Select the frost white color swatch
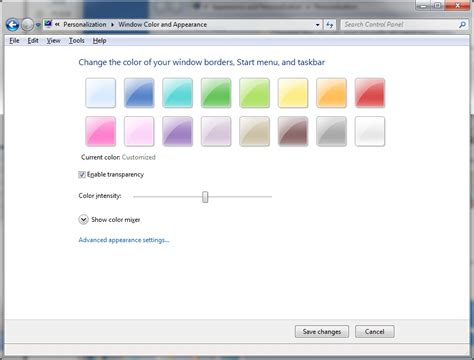 [x=370, y=131]
